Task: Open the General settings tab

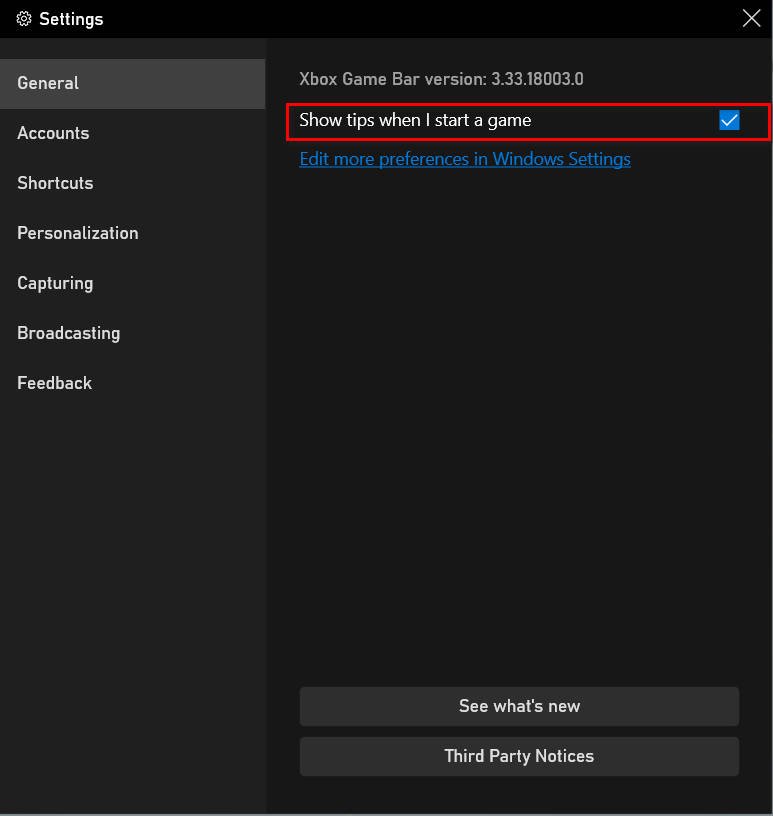Action: [x=133, y=83]
